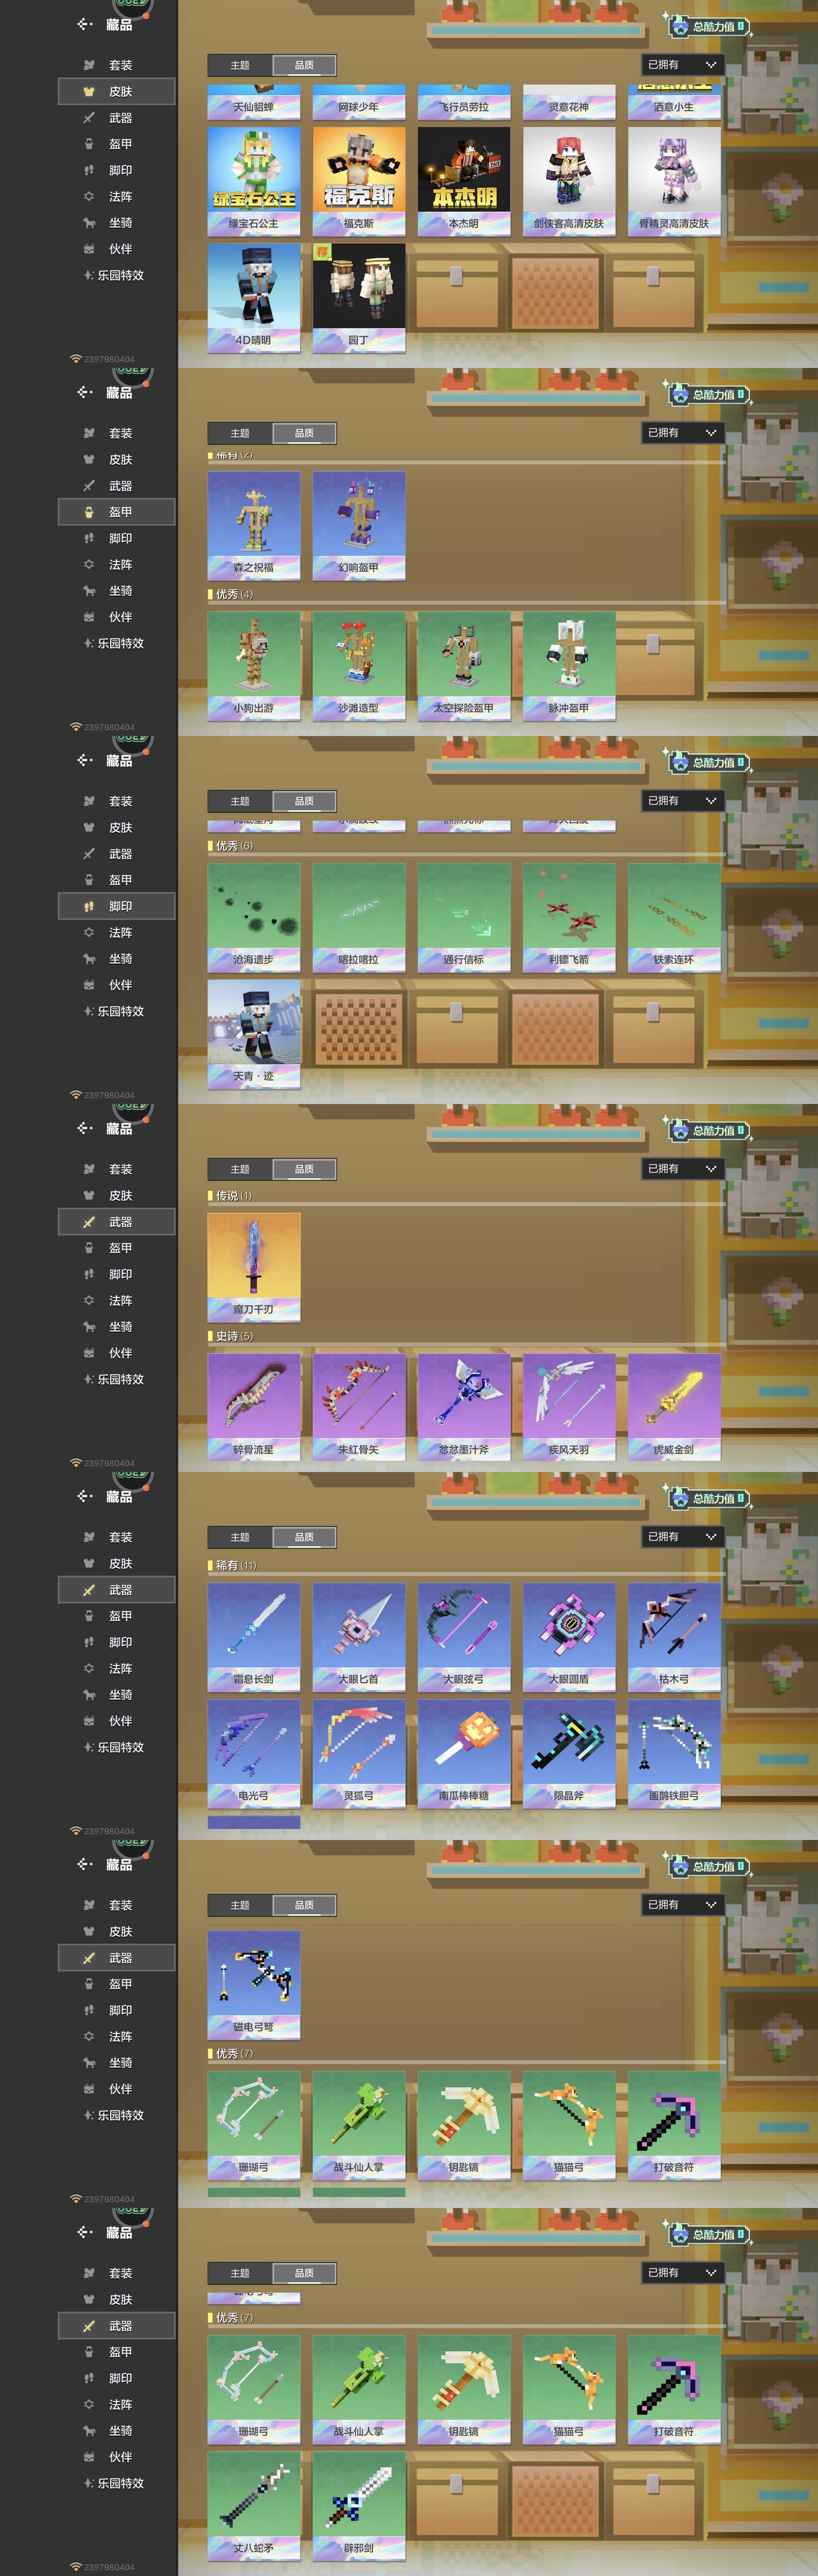The image size is (818, 2576).
Task: Toggle 品质 sorting above 霜息长剑 row
Action: click(304, 1537)
